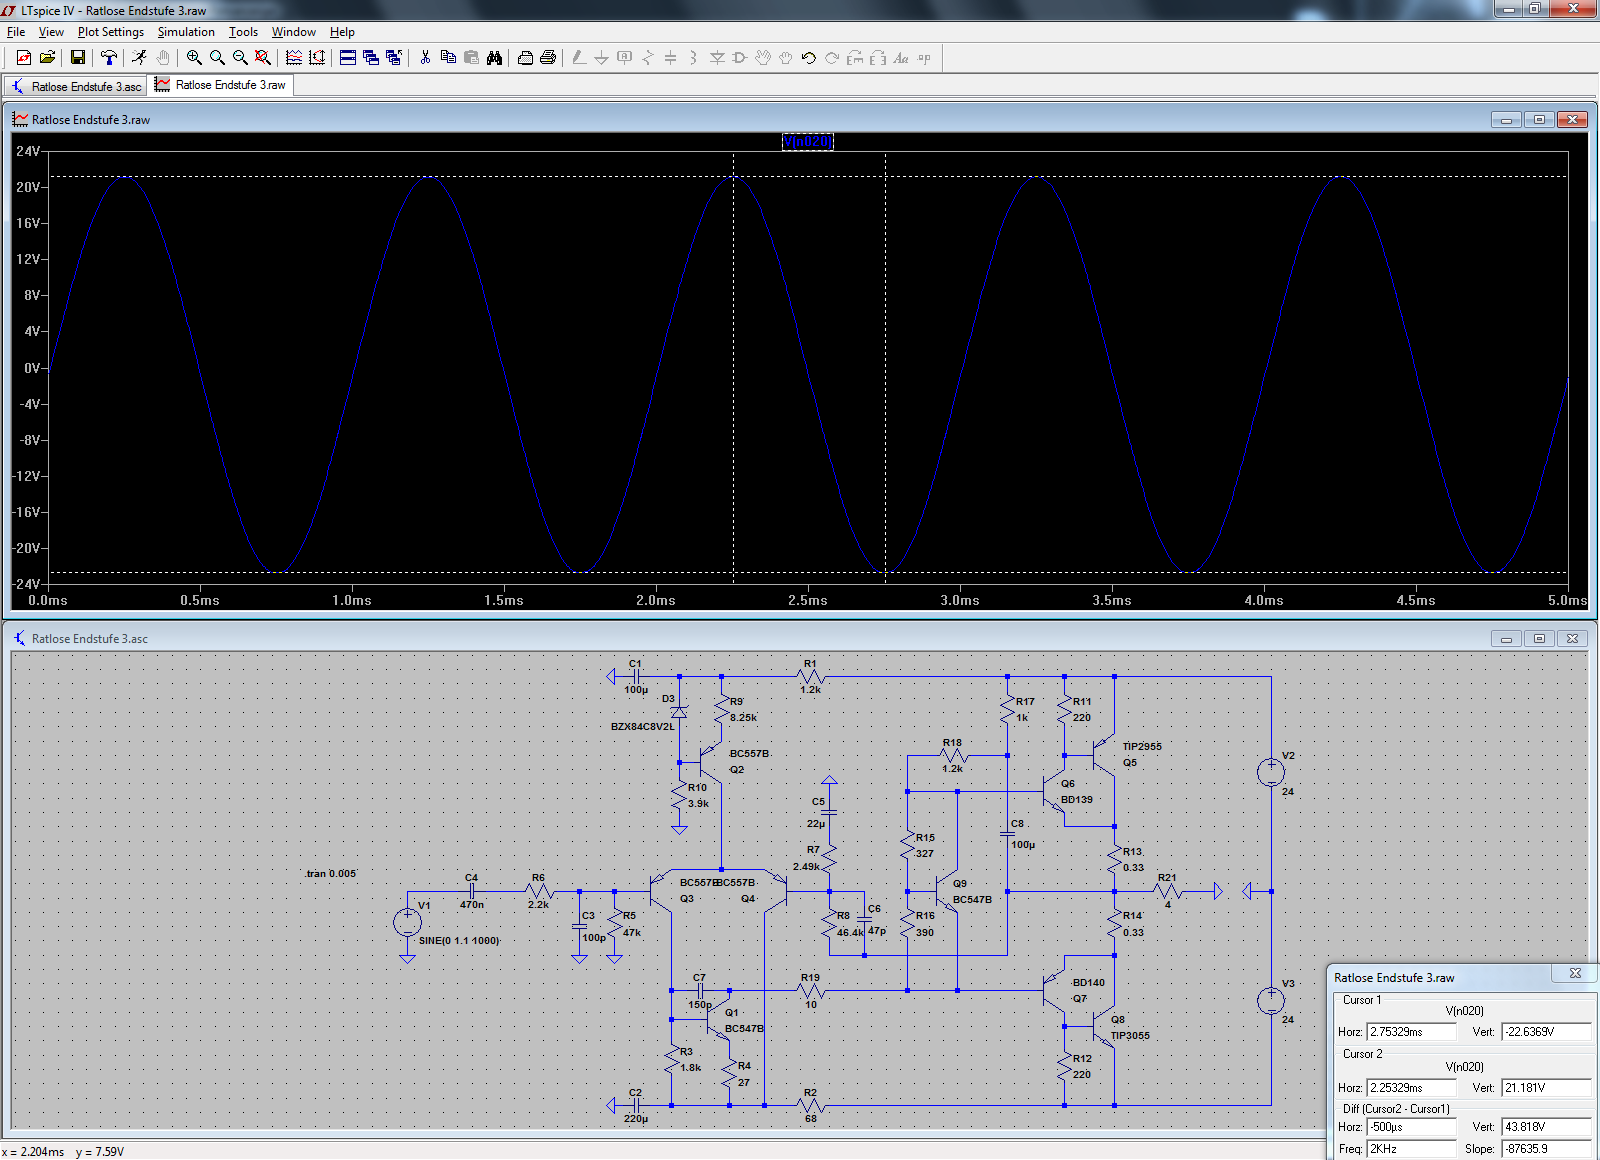This screenshot has height=1160, width=1600.
Task: Run the simulation with the running man icon
Action: 140,58
